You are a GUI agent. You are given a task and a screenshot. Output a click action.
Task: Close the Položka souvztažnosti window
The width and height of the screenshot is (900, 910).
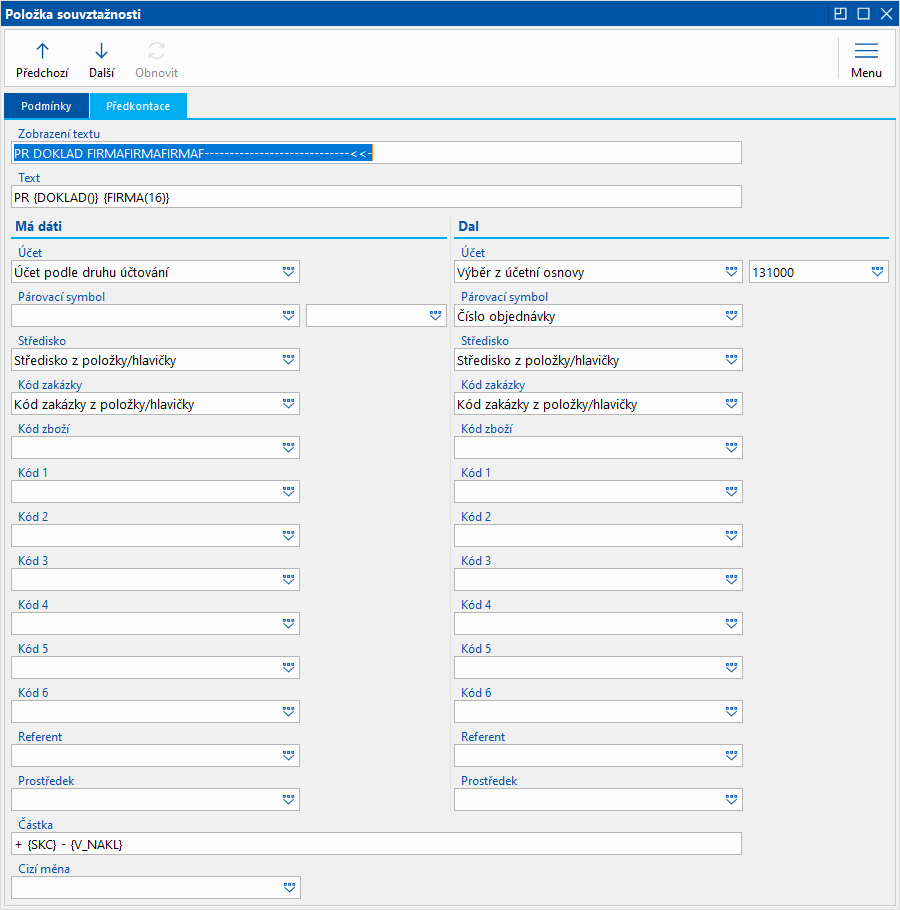pyautogui.click(x=885, y=14)
